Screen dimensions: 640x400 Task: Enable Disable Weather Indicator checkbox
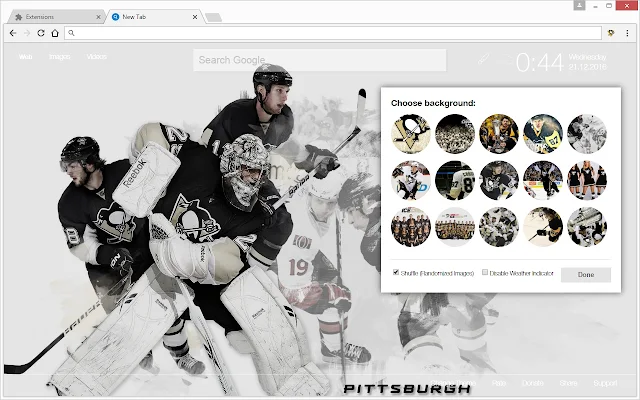coord(485,272)
